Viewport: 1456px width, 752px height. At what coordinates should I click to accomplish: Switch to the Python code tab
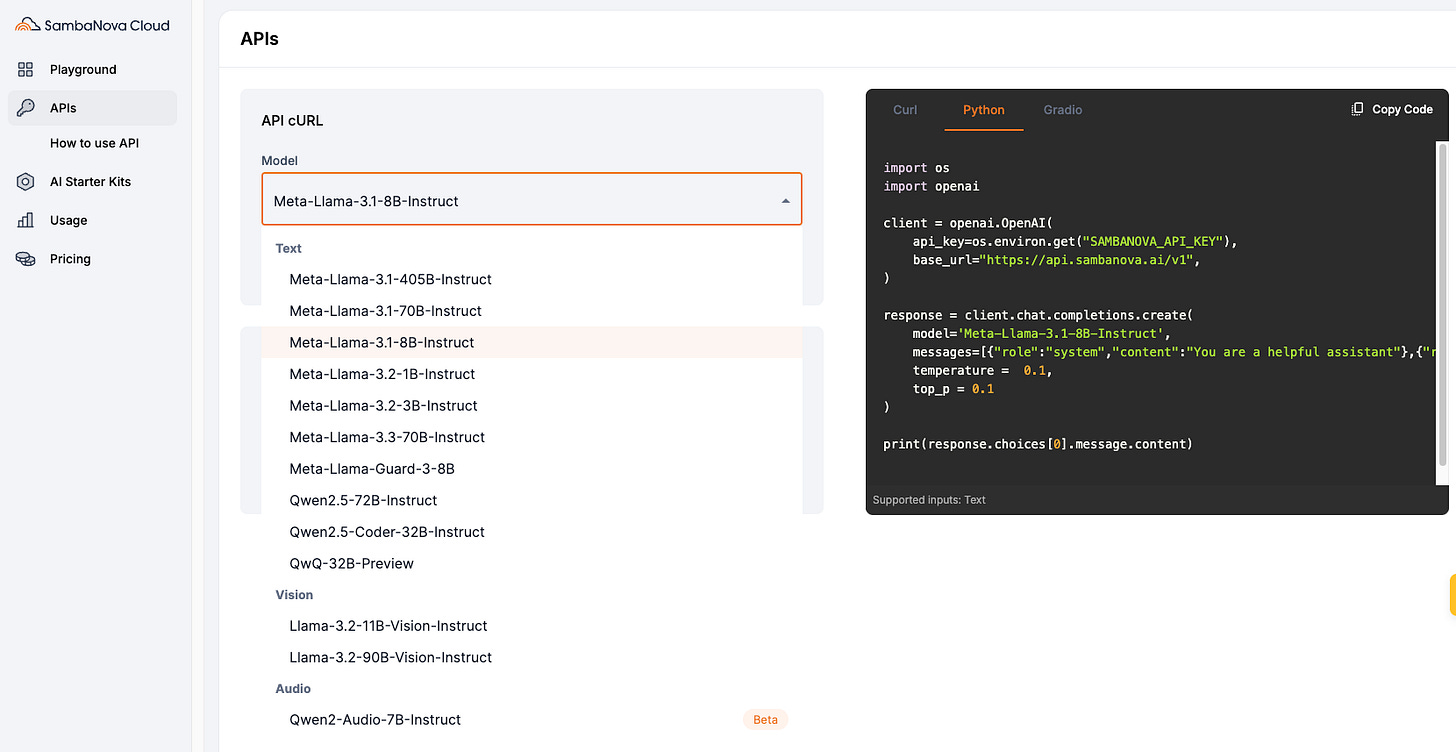[x=984, y=109]
